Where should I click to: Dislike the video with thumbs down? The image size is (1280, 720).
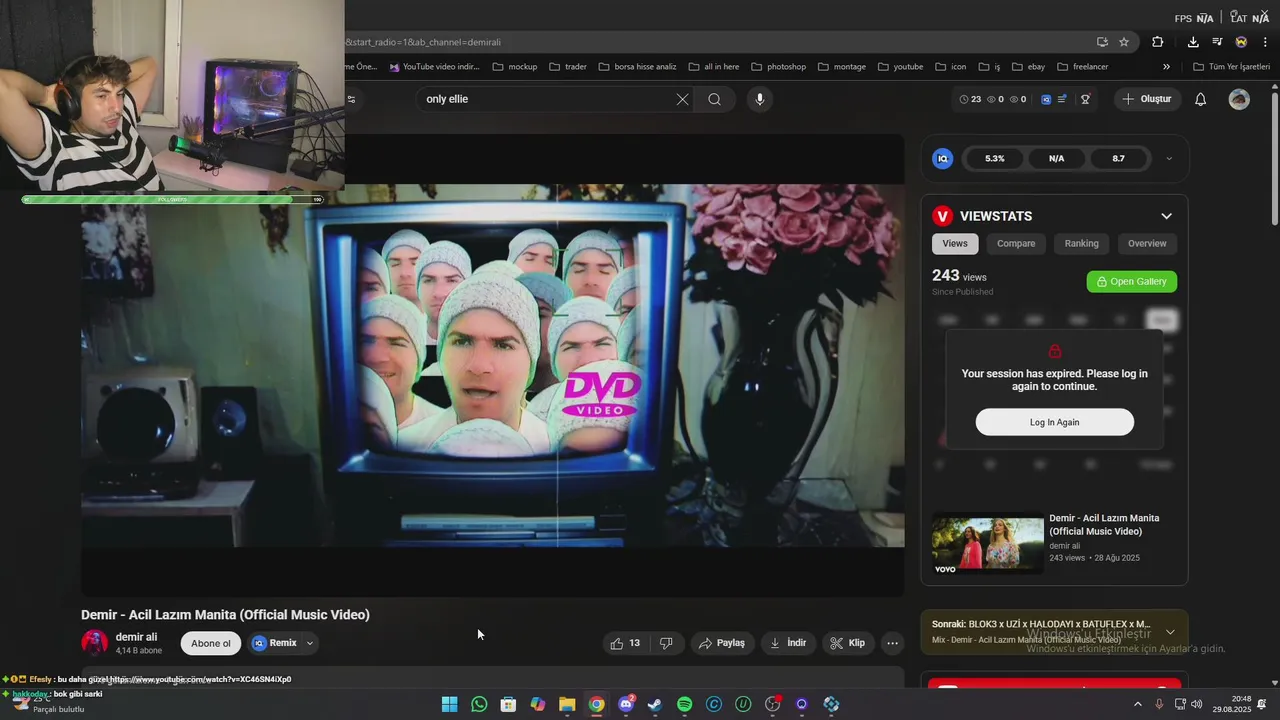(x=666, y=643)
